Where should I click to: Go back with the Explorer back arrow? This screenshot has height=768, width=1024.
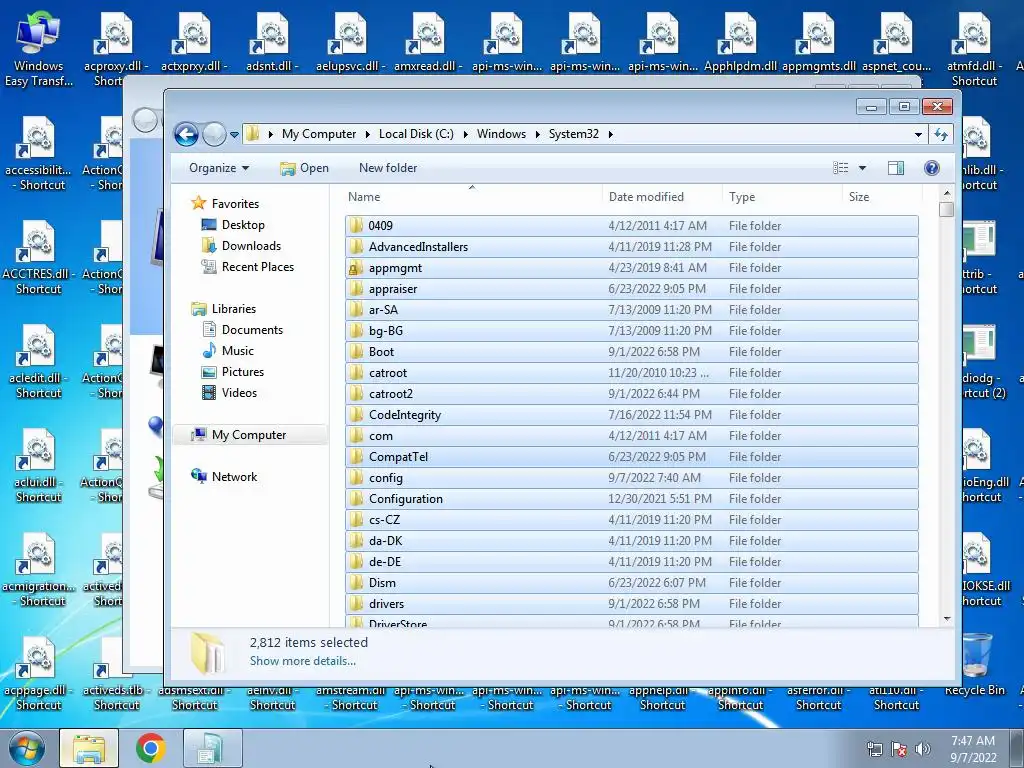point(186,135)
